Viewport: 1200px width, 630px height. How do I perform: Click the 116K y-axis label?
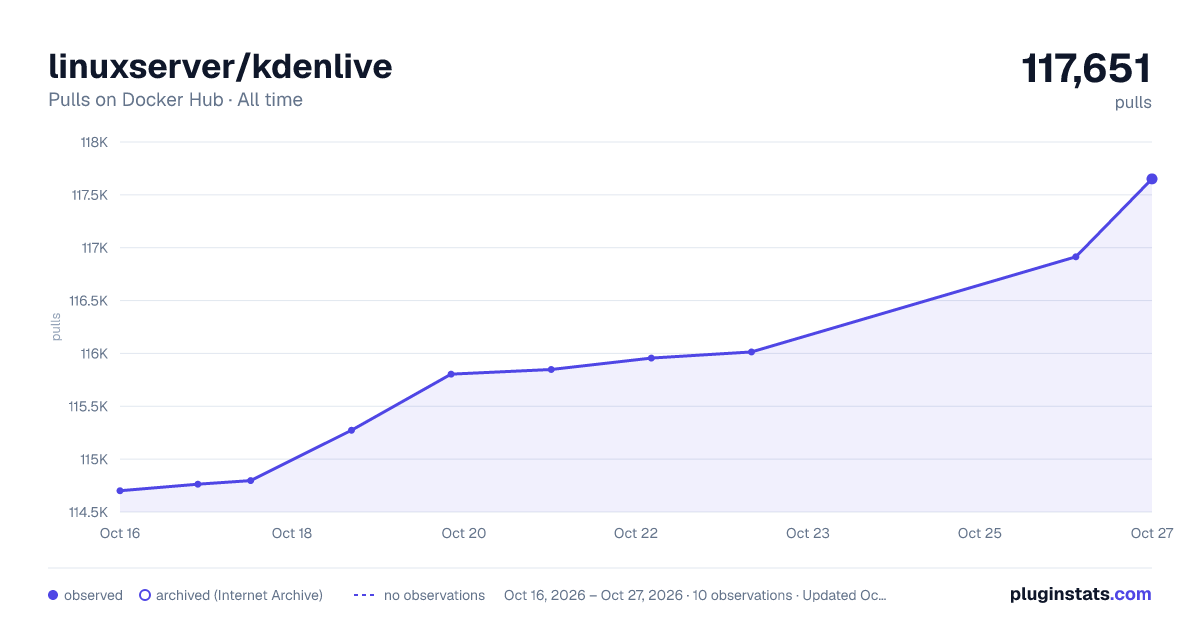[94, 354]
